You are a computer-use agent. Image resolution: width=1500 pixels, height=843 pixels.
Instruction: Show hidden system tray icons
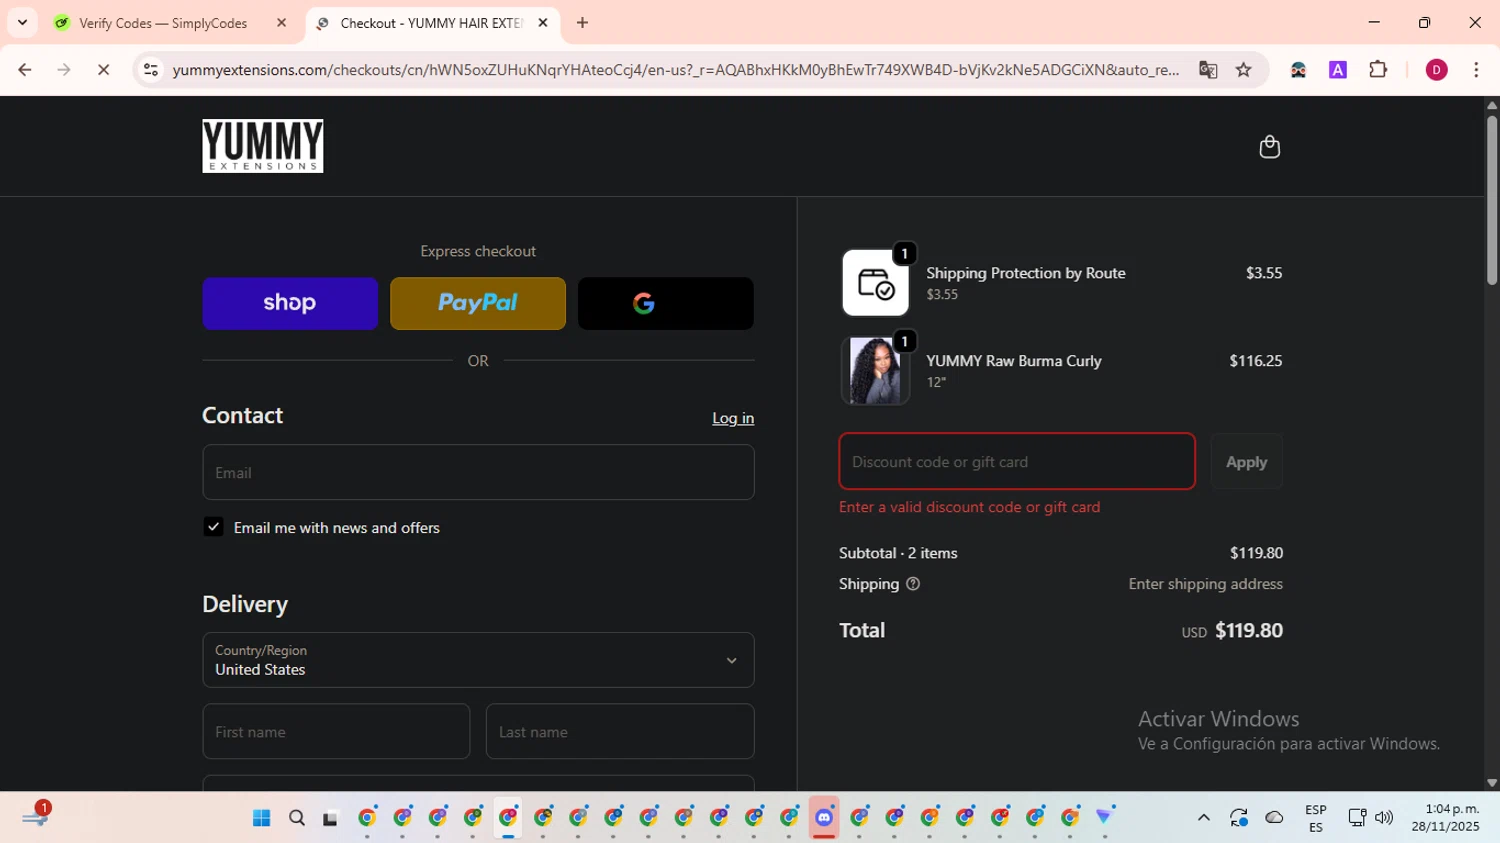[x=1204, y=818]
